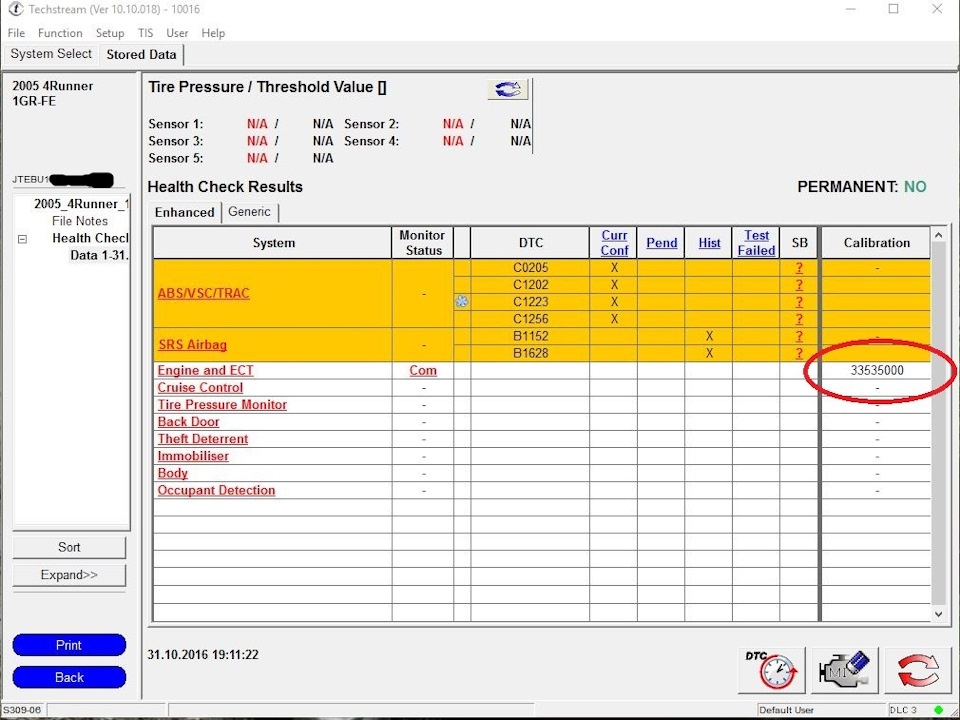Open Occupant Detection system link

point(216,490)
